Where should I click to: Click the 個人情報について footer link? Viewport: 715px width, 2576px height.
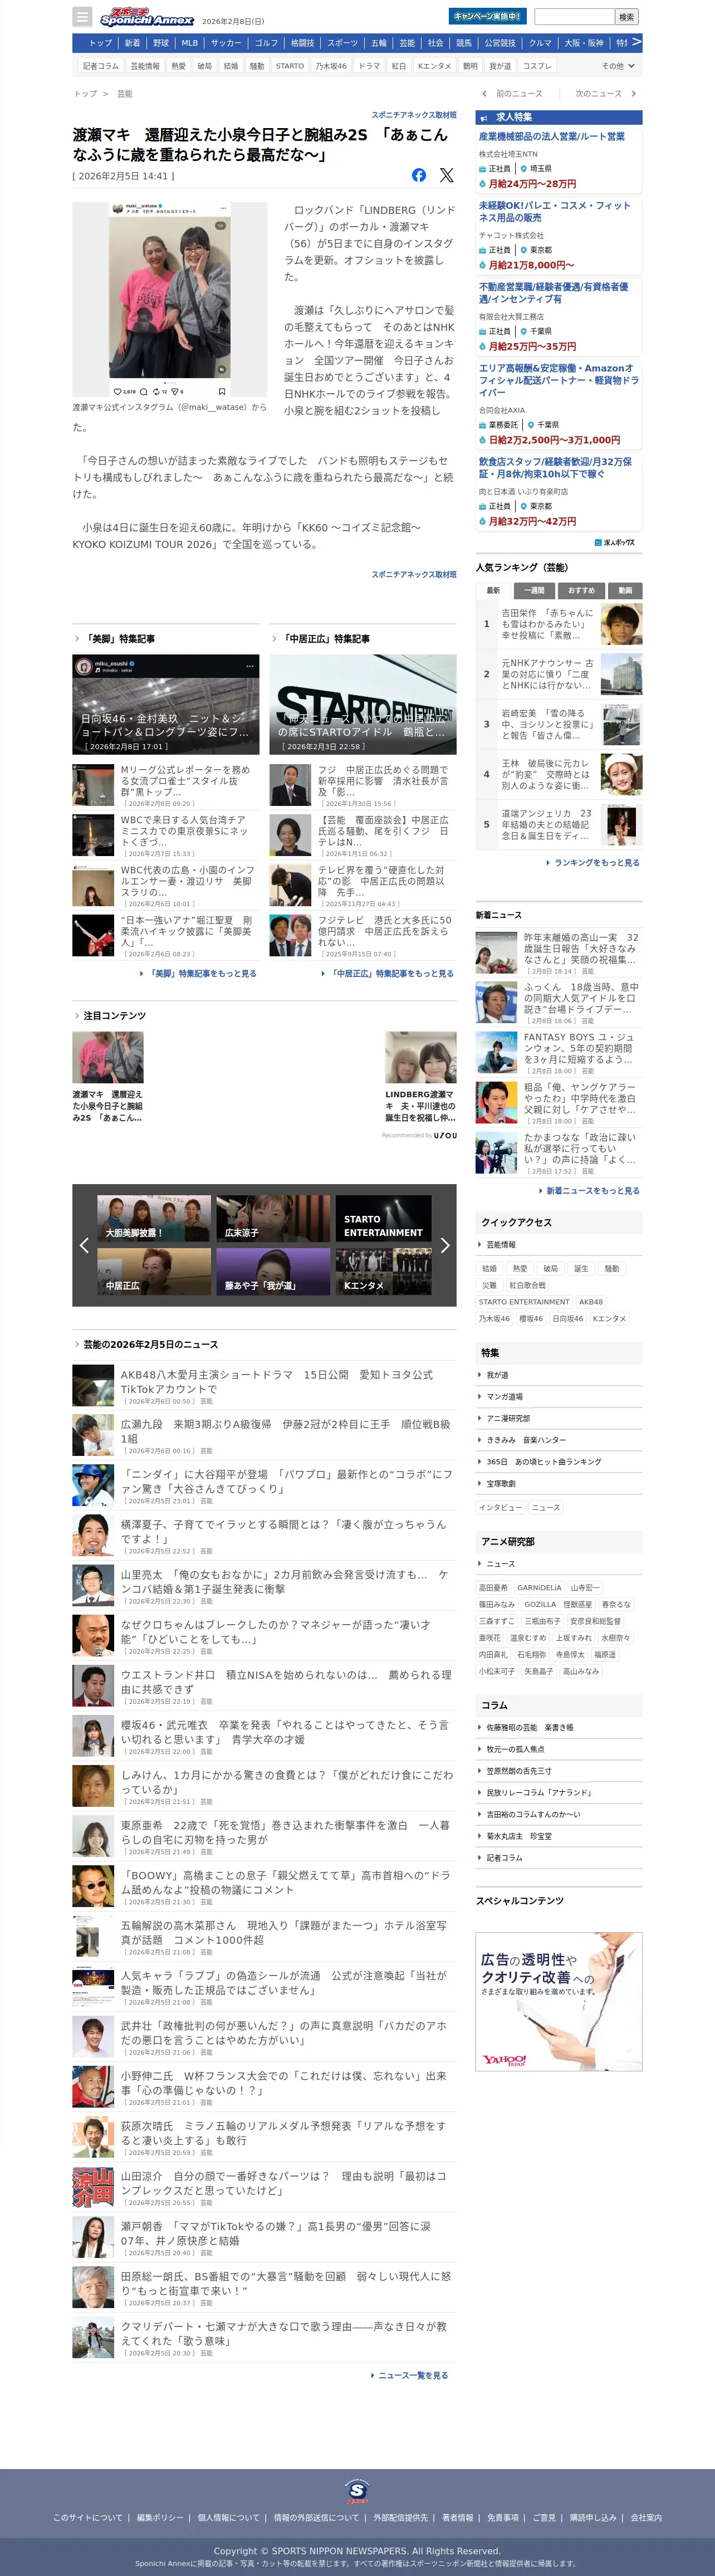pos(228,2518)
